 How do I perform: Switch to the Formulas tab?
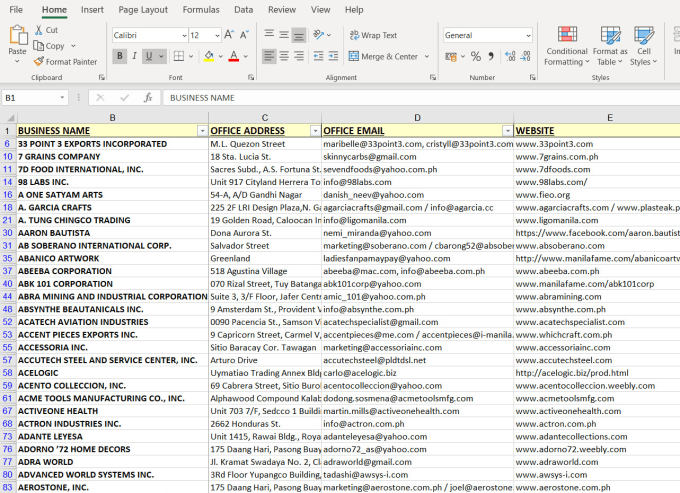[201, 10]
